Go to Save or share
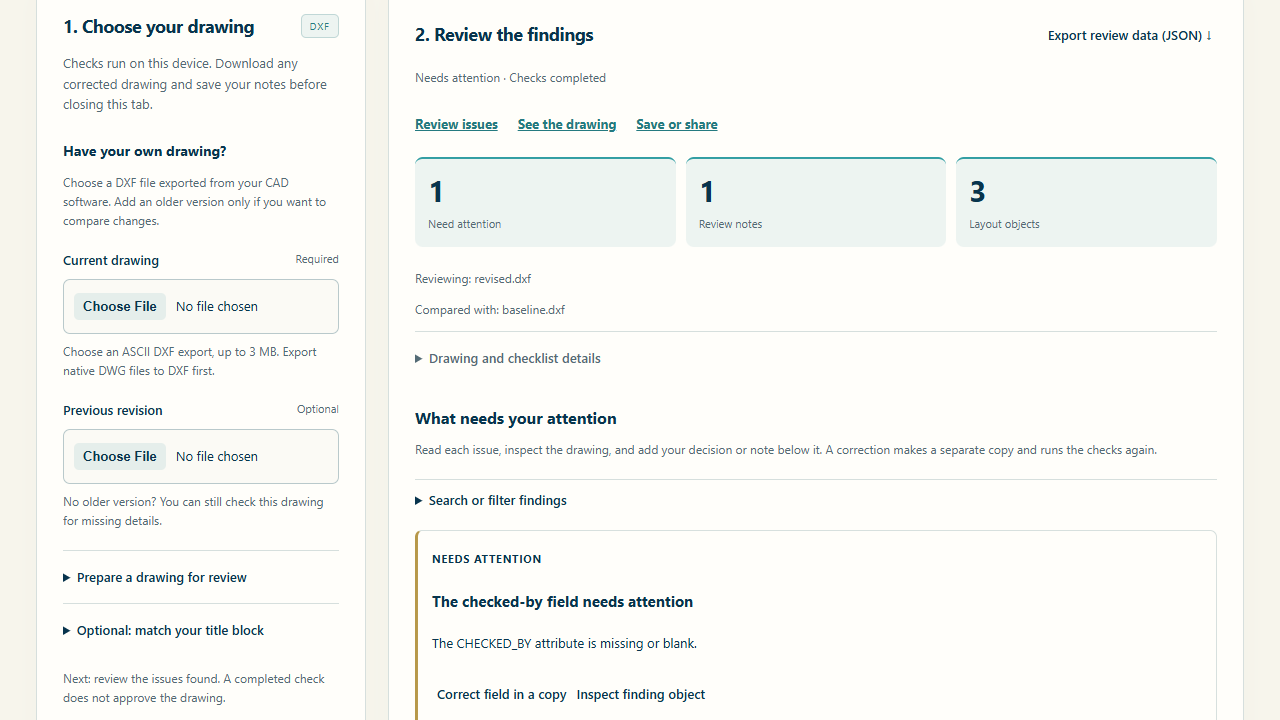Viewport: 1280px width, 720px height. (677, 124)
